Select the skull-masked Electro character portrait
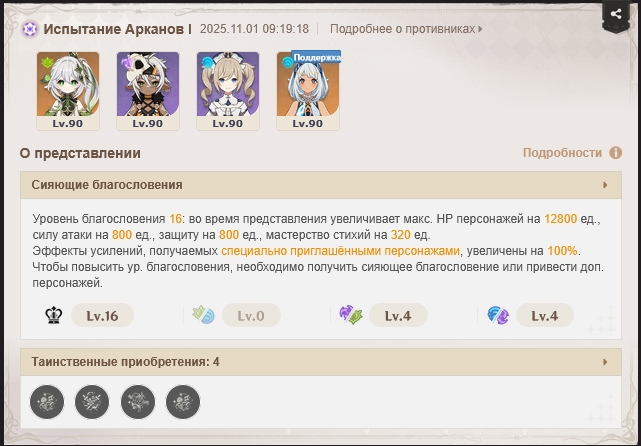The width and height of the screenshot is (641, 446). tap(148, 91)
